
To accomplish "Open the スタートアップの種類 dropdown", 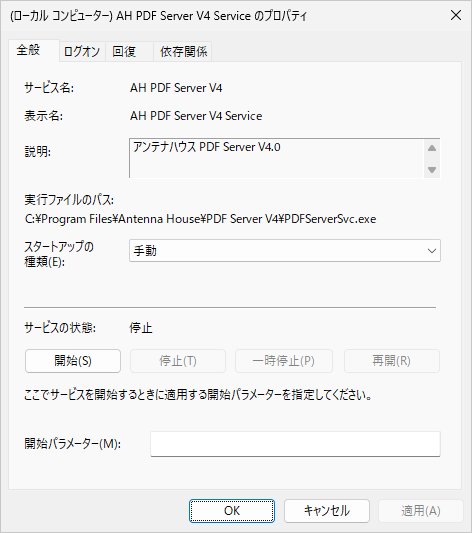I will point(285,251).
